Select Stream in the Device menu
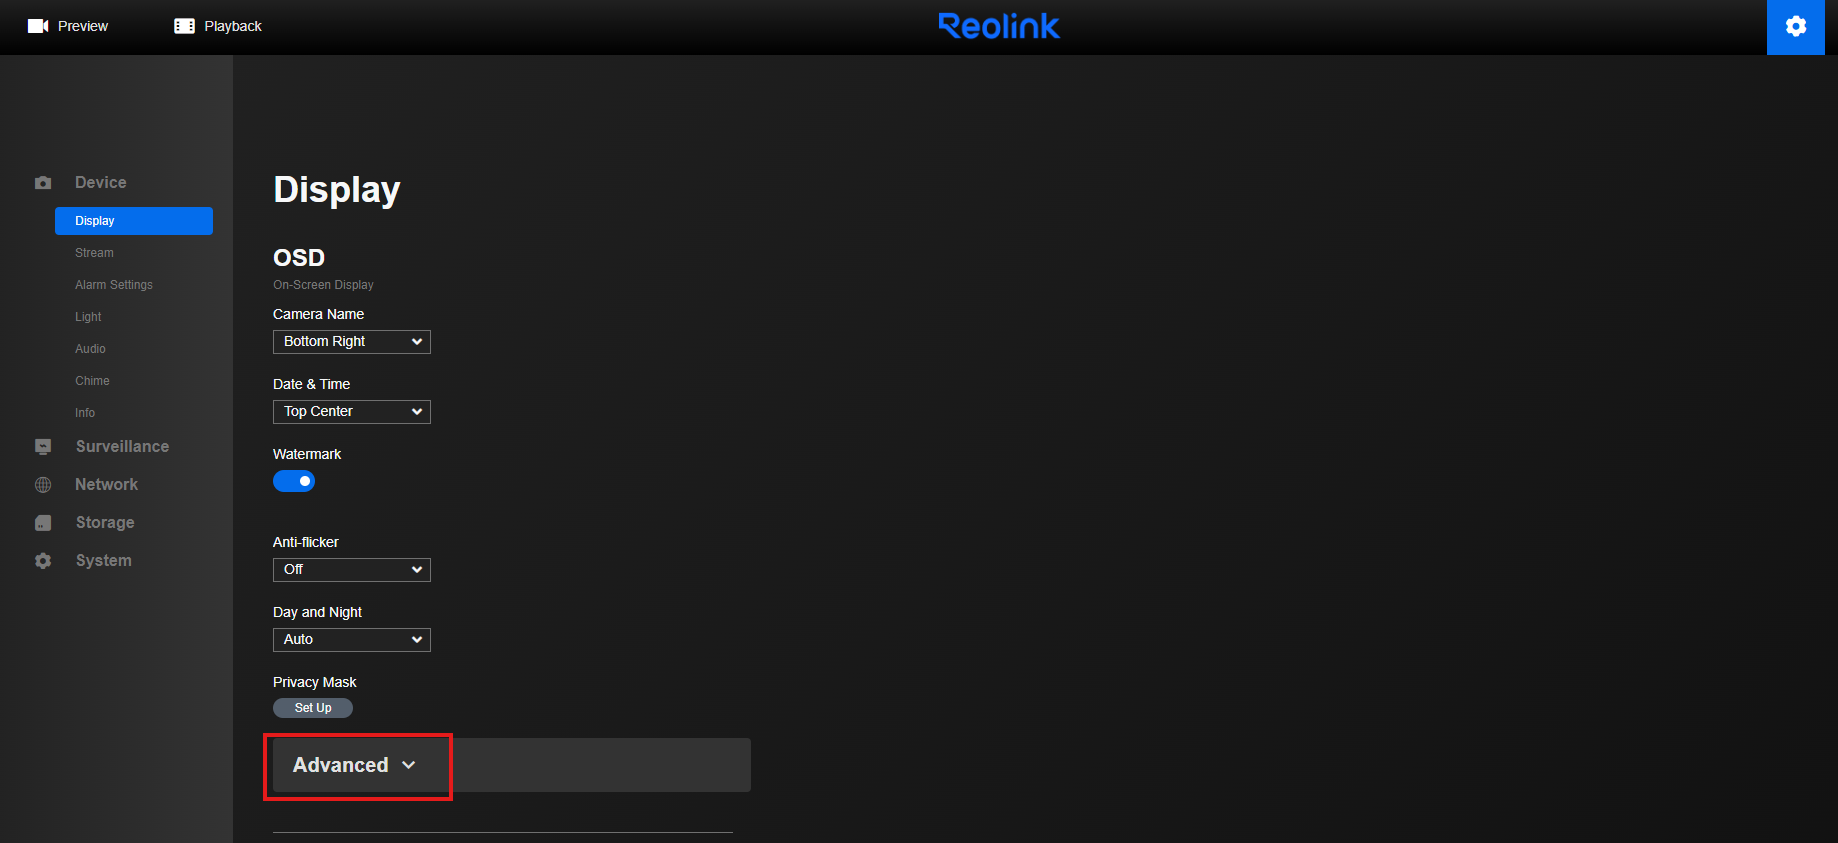This screenshot has height=843, width=1838. pyautogui.click(x=94, y=253)
